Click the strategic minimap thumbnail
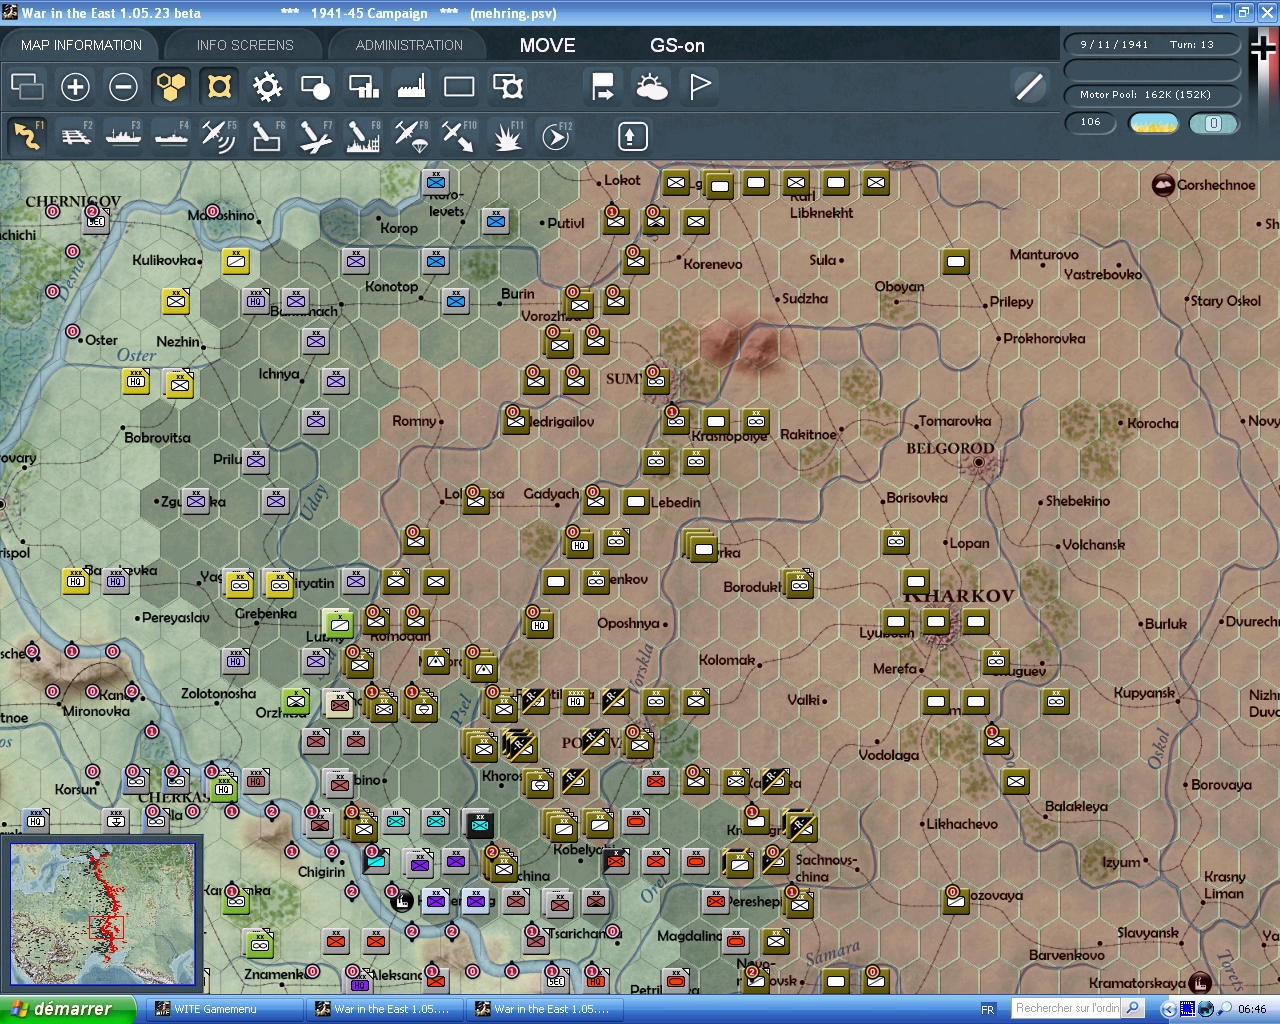This screenshot has height=1024, width=1280. coord(103,915)
